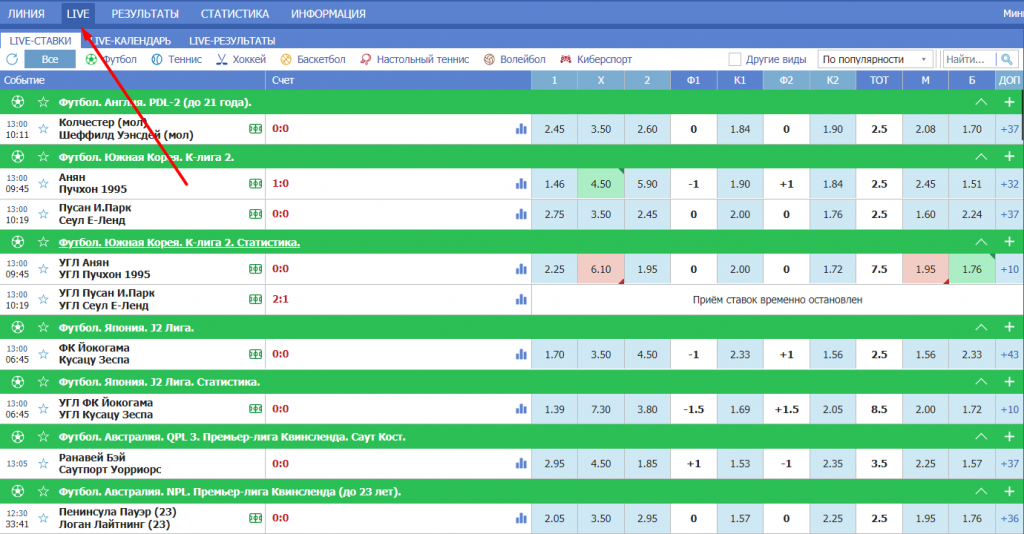This screenshot has height=534, width=1024.
Task: Click the refresh icon beside the Все button
Action: [12, 60]
